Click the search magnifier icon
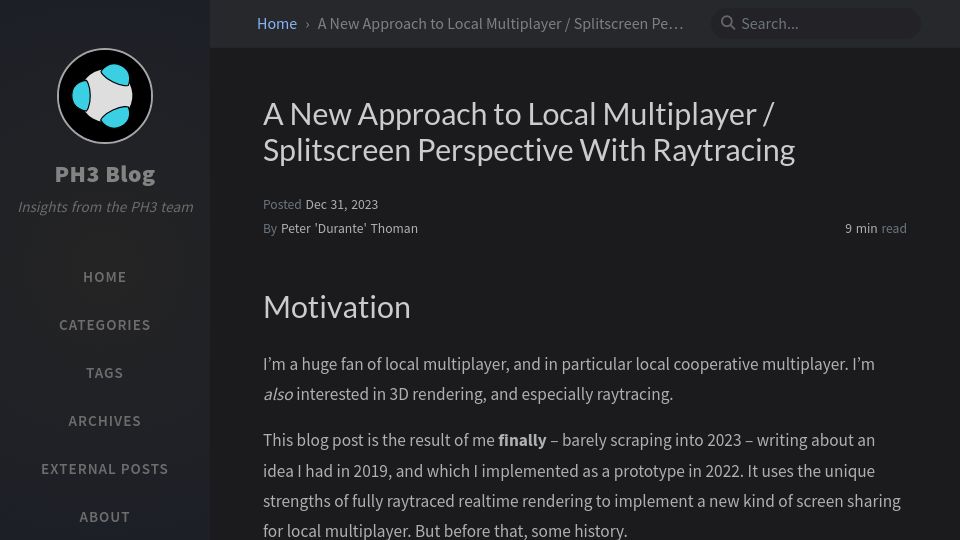This screenshot has width=960, height=540. (727, 23)
